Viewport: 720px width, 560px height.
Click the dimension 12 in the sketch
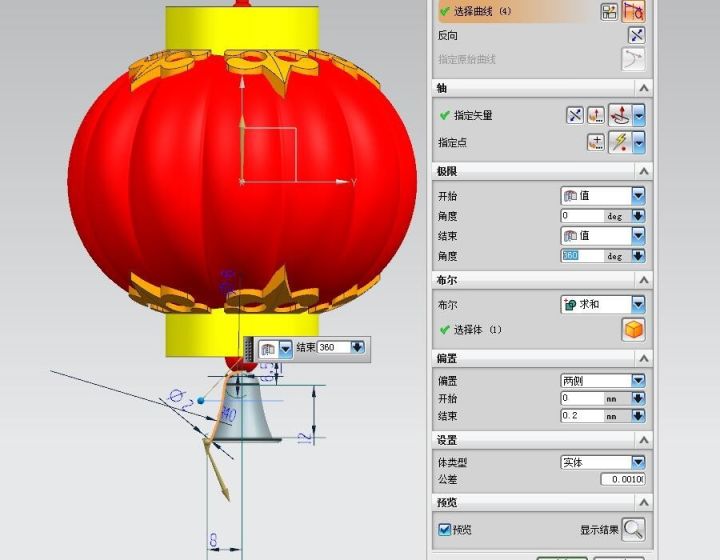point(305,437)
